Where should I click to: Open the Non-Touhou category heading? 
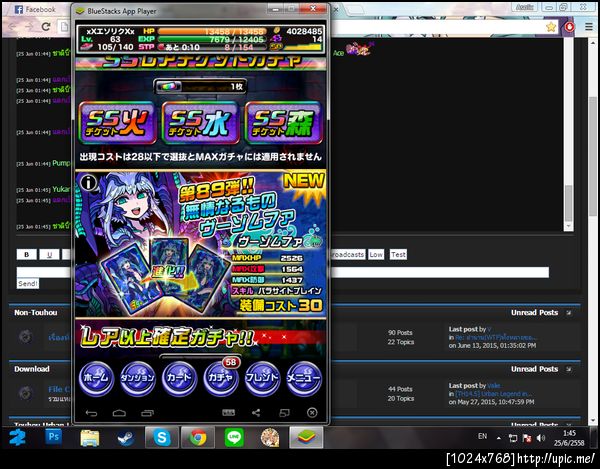(x=36, y=313)
